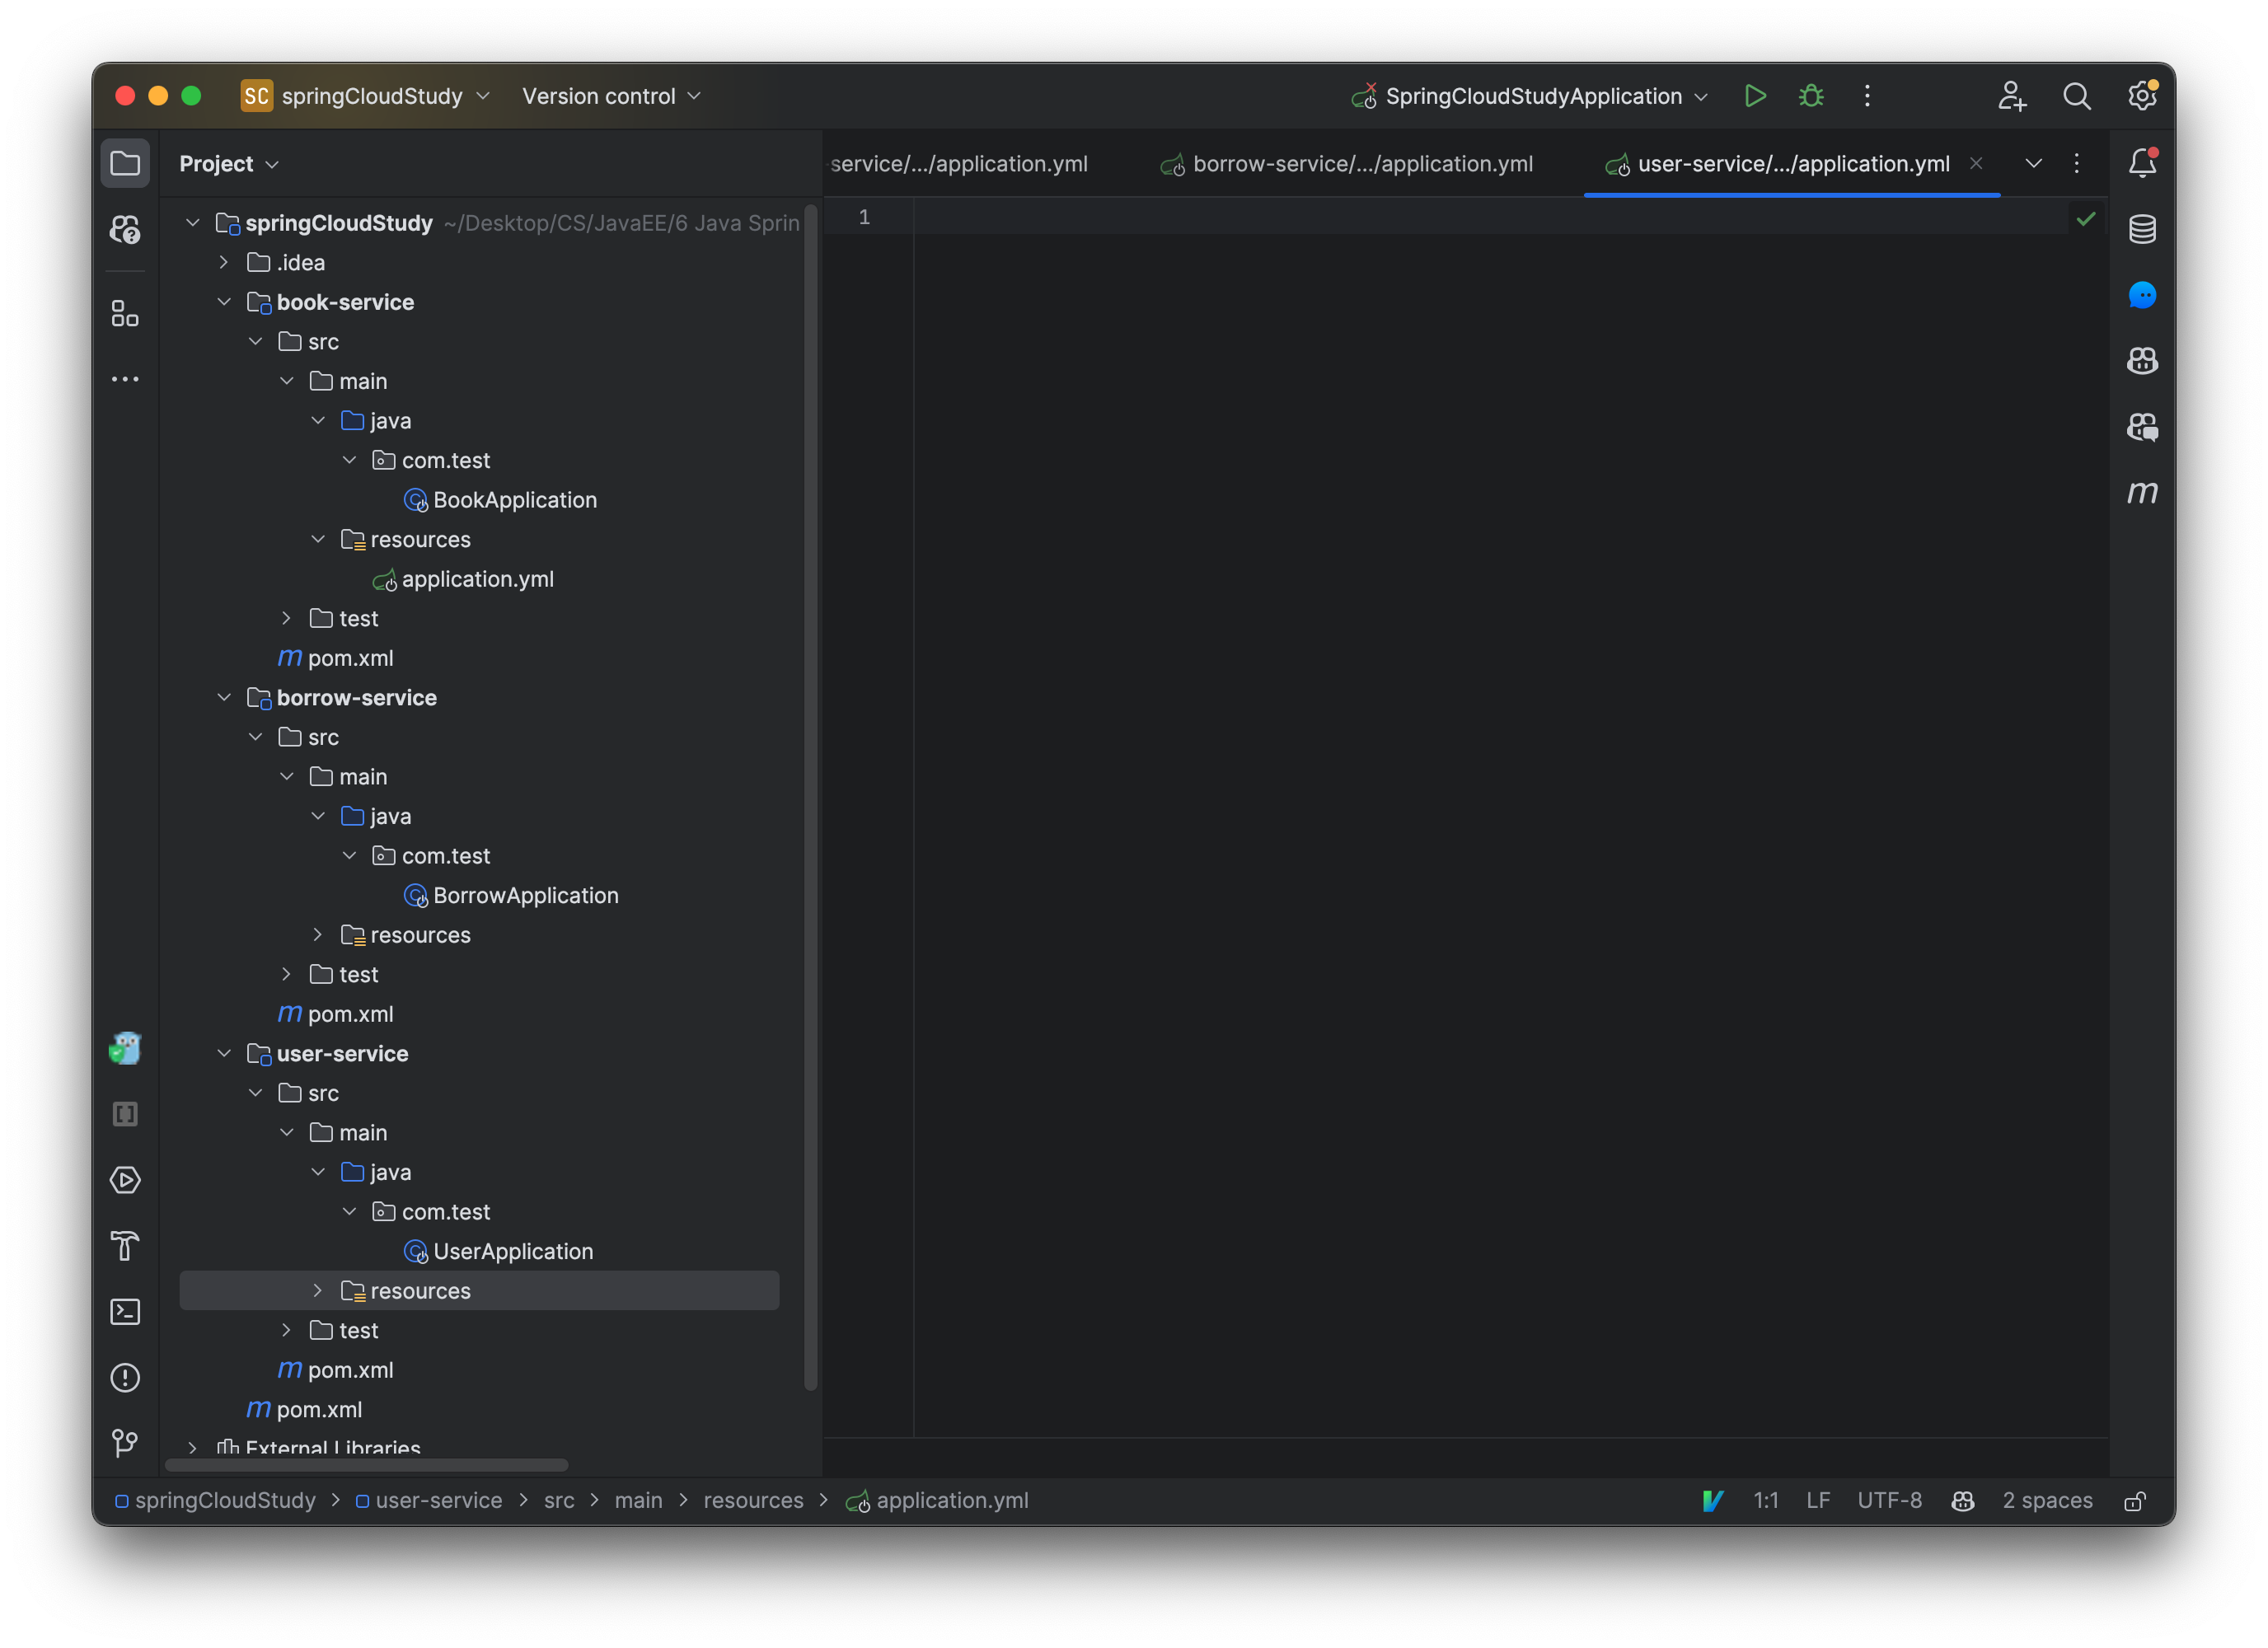Collapse the user-service module
The image size is (2268, 1648).
click(x=224, y=1053)
